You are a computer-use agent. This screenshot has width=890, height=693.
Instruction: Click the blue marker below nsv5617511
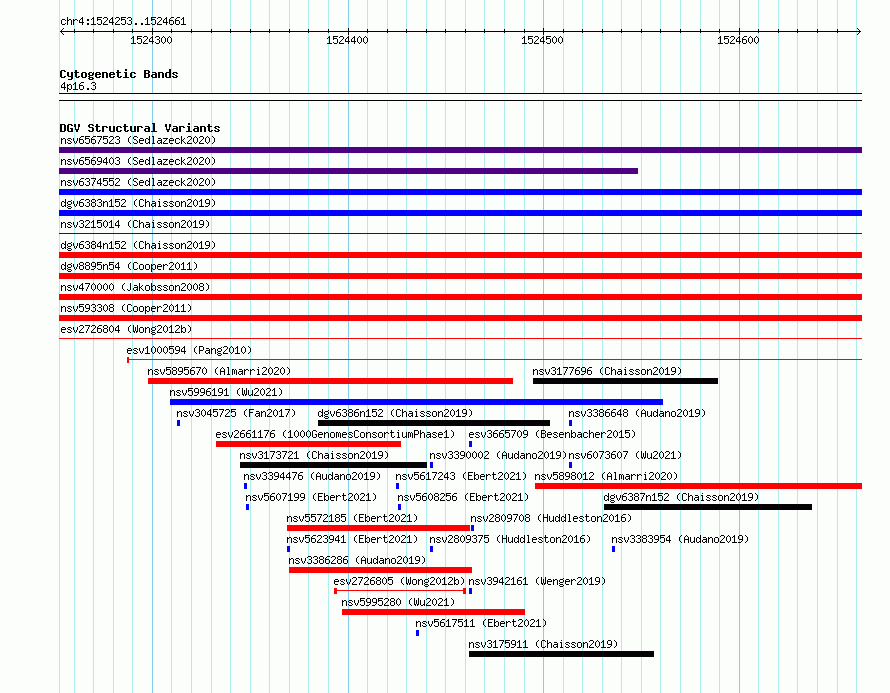[418, 633]
